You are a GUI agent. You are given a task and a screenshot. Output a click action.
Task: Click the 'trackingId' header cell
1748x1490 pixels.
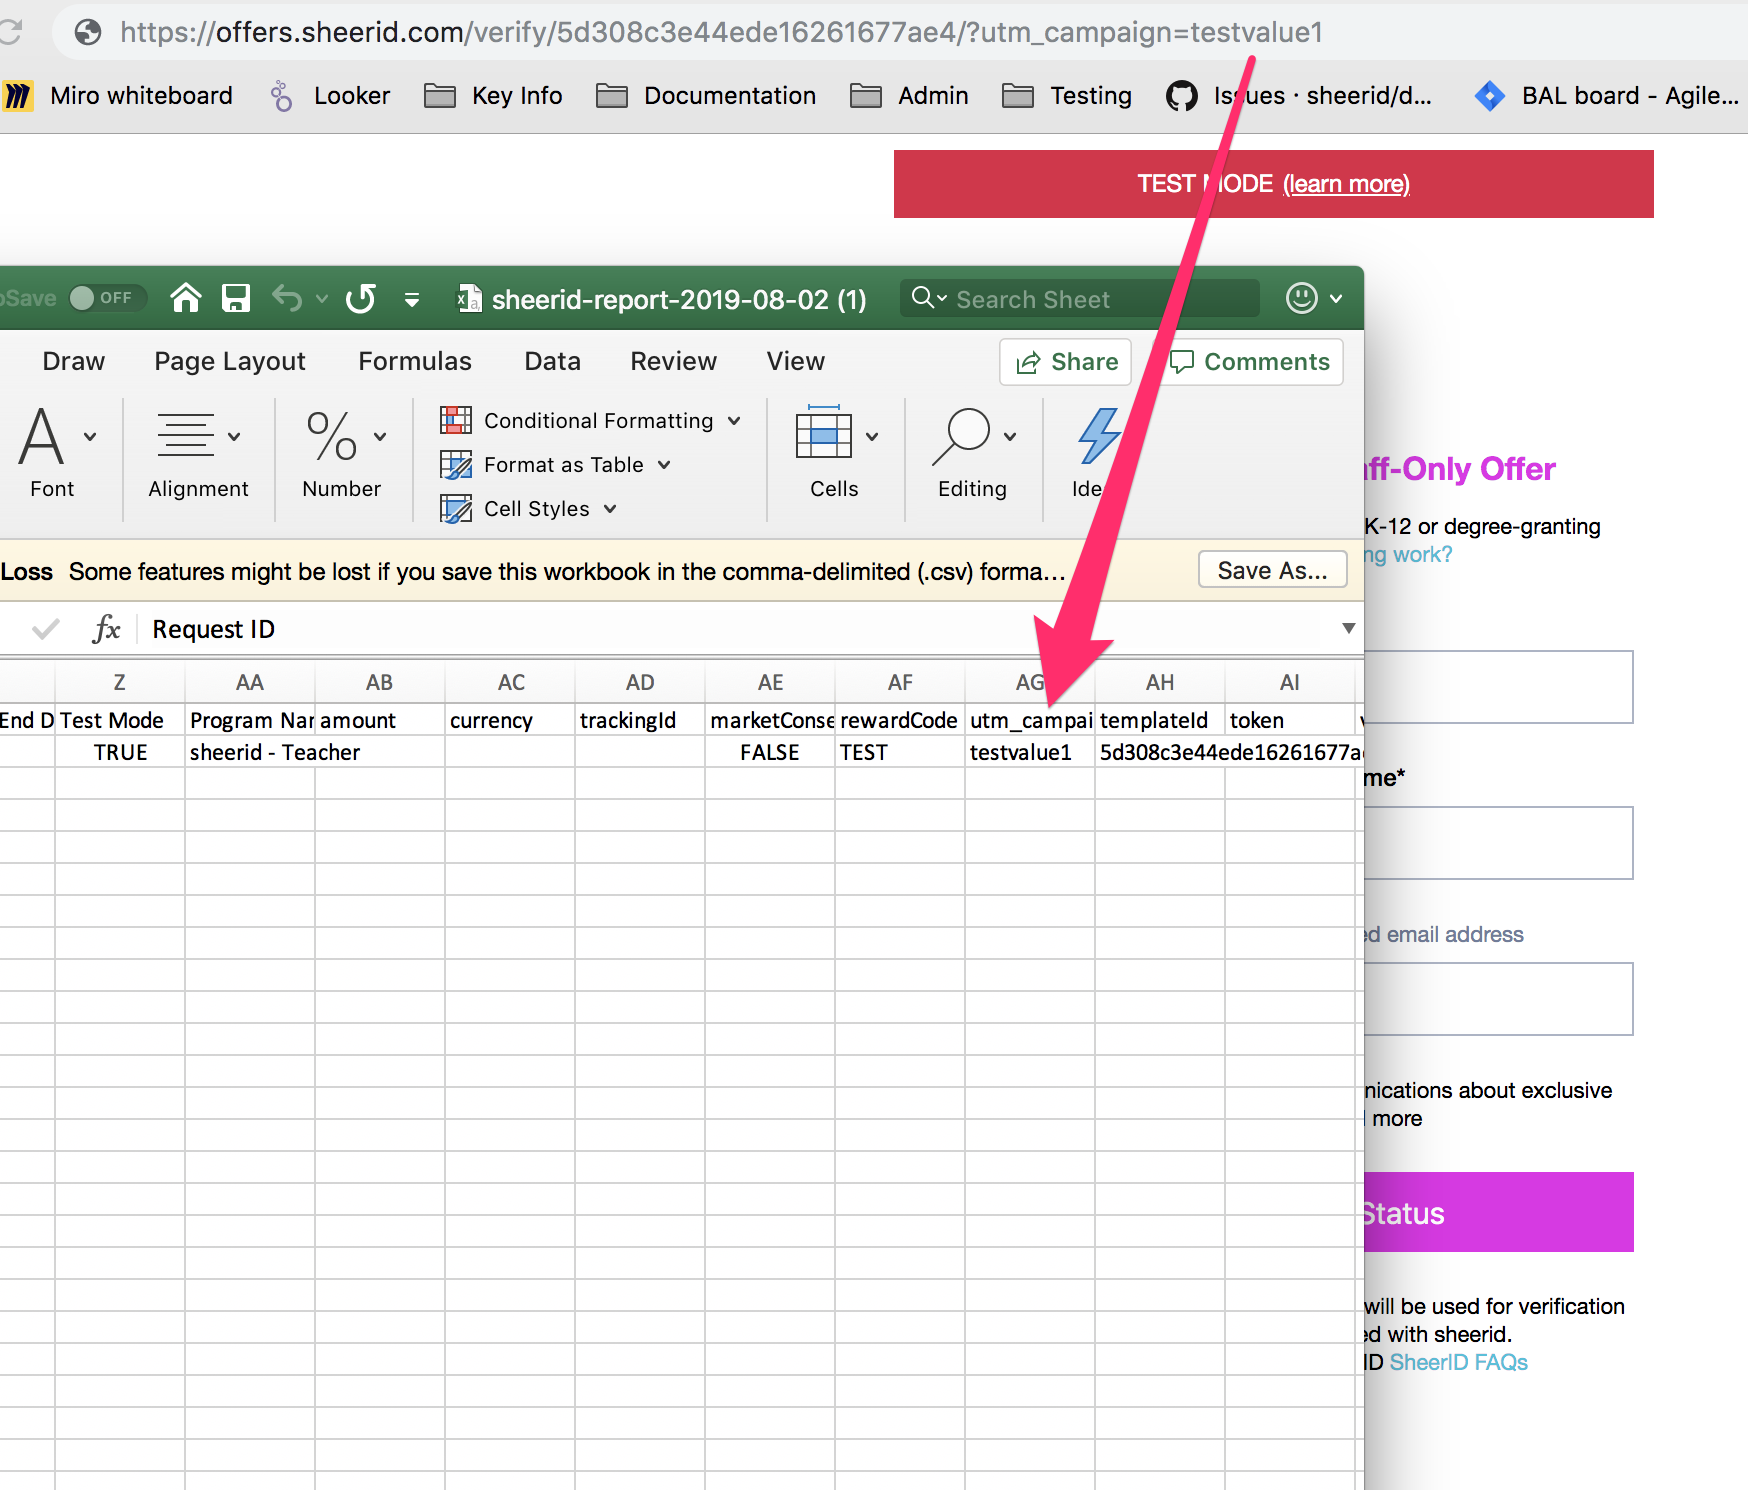640,720
